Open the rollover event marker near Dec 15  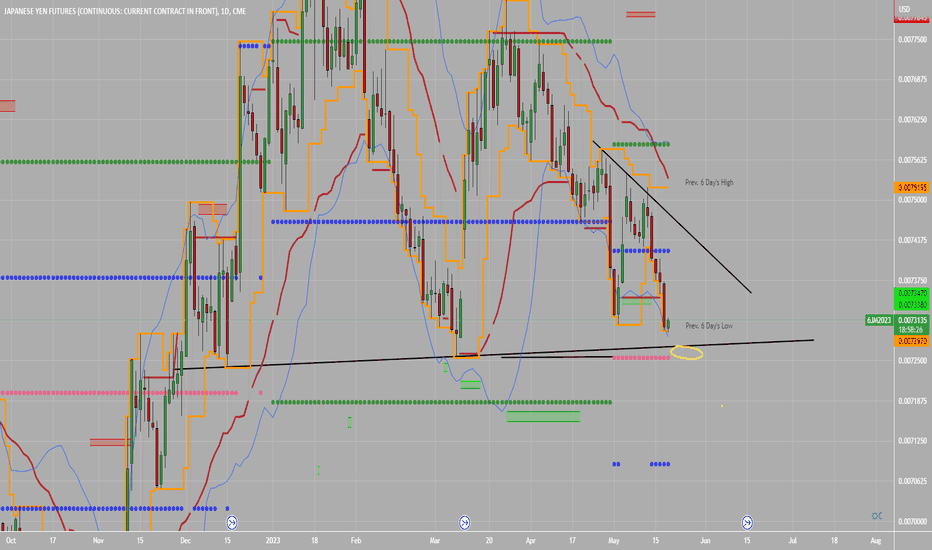click(x=232, y=523)
